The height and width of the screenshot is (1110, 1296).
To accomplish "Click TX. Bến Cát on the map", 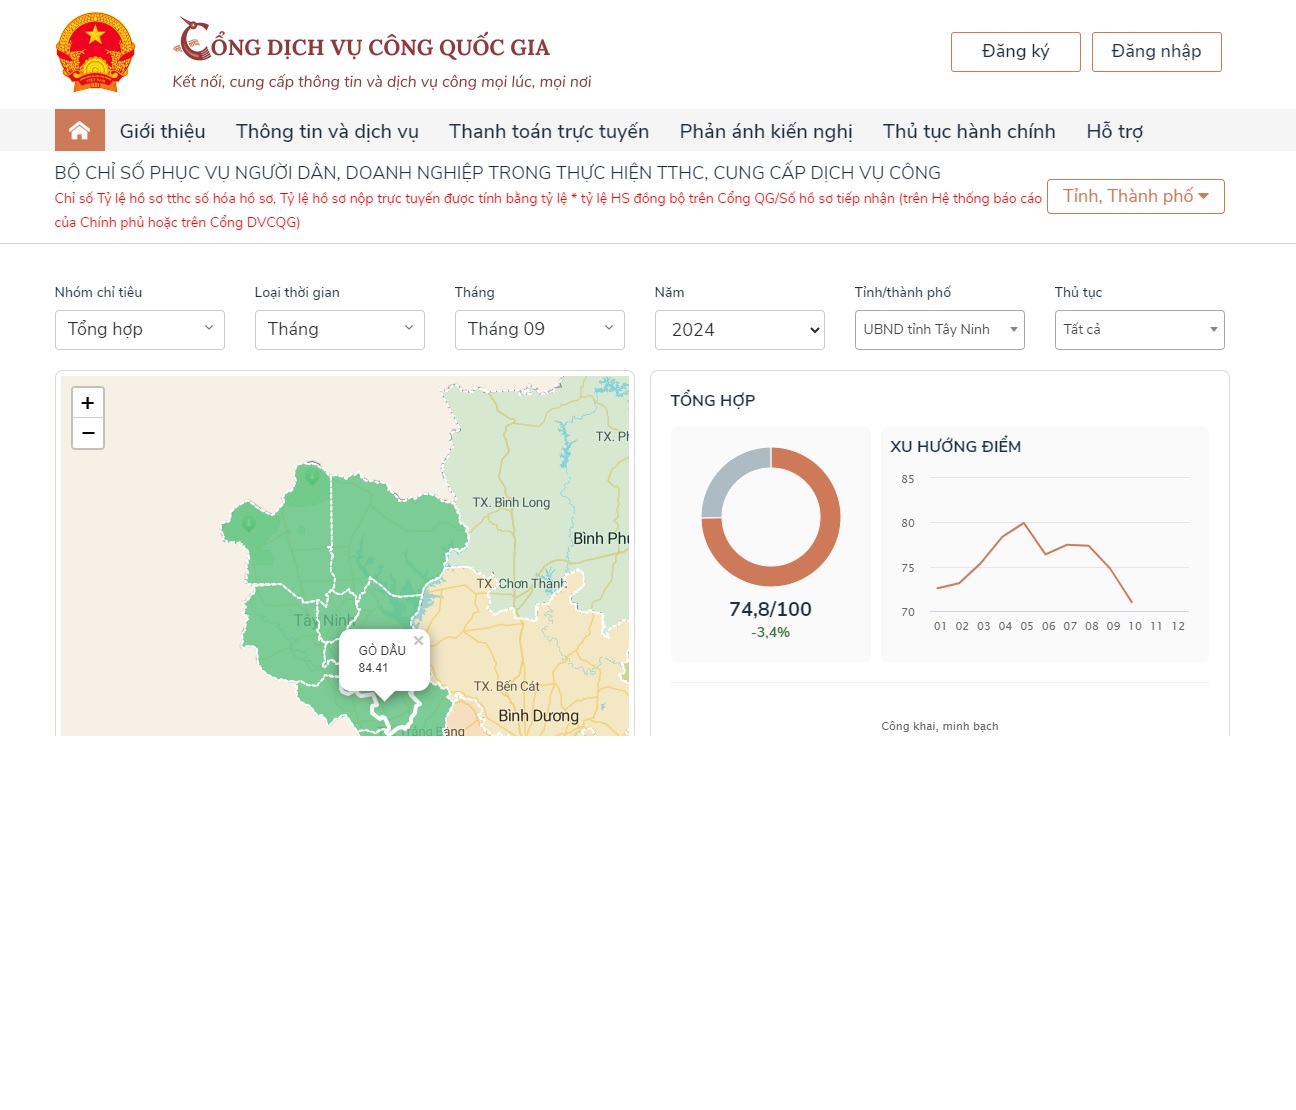I will 506,686.
